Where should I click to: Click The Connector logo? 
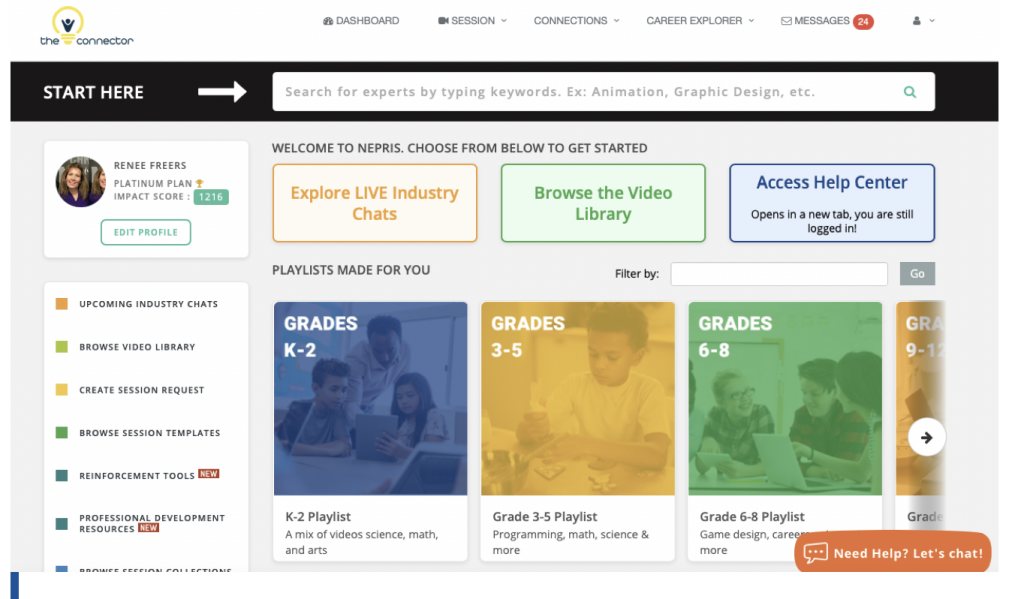[x=86, y=27]
